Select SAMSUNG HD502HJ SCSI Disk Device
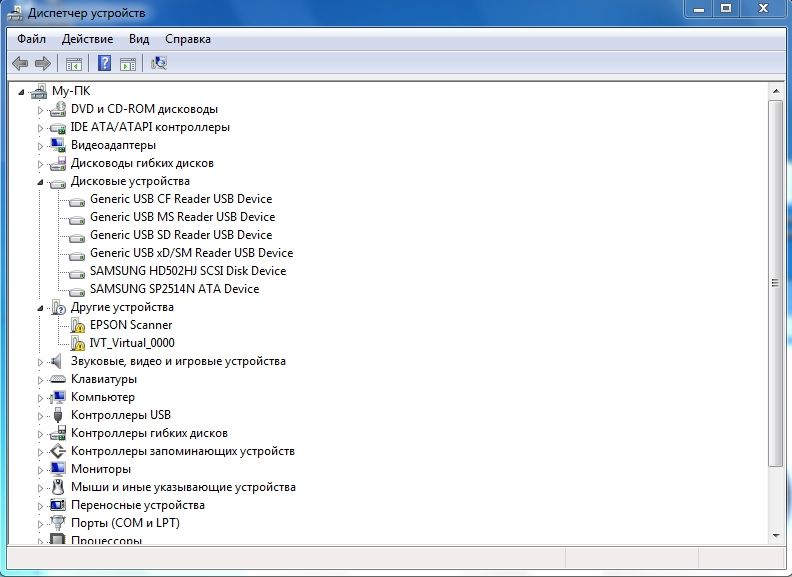This screenshot has width=792, height=577. (x=188, y=271)
